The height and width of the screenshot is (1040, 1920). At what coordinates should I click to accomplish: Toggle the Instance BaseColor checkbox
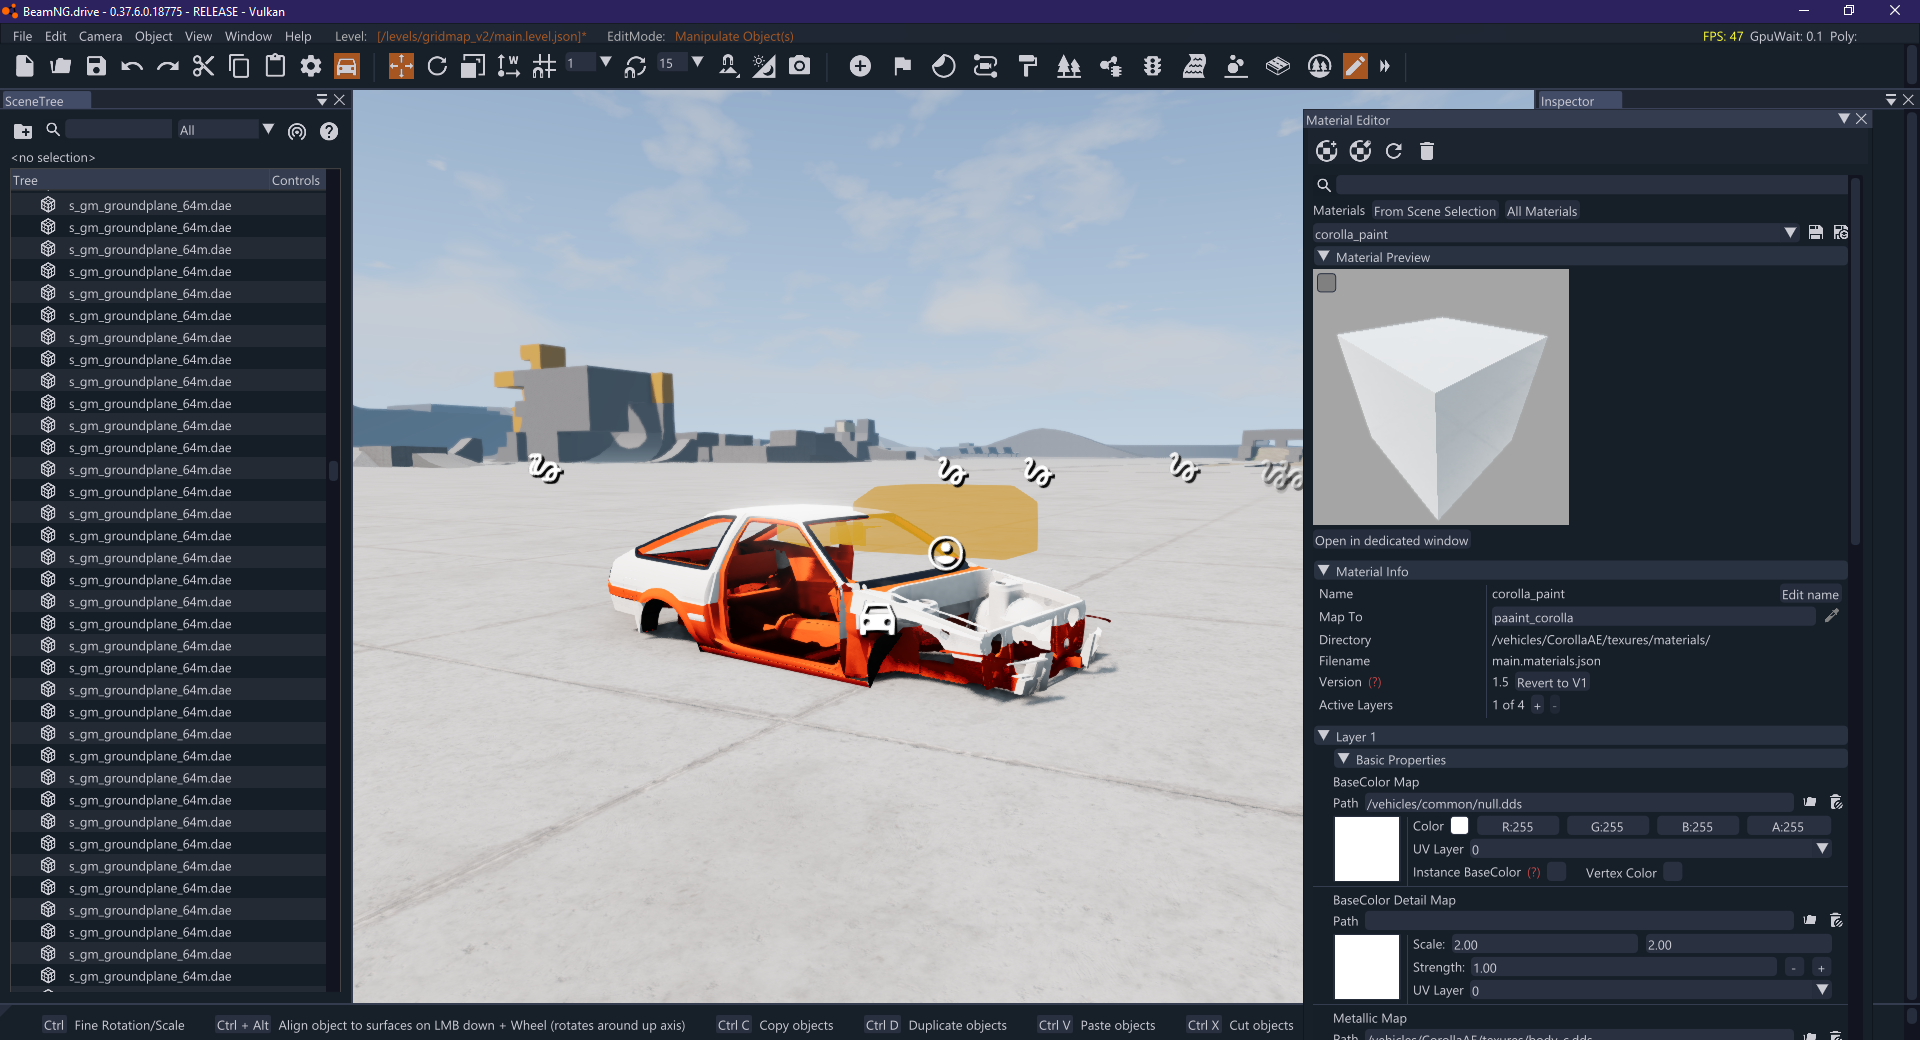(1557, 872)
